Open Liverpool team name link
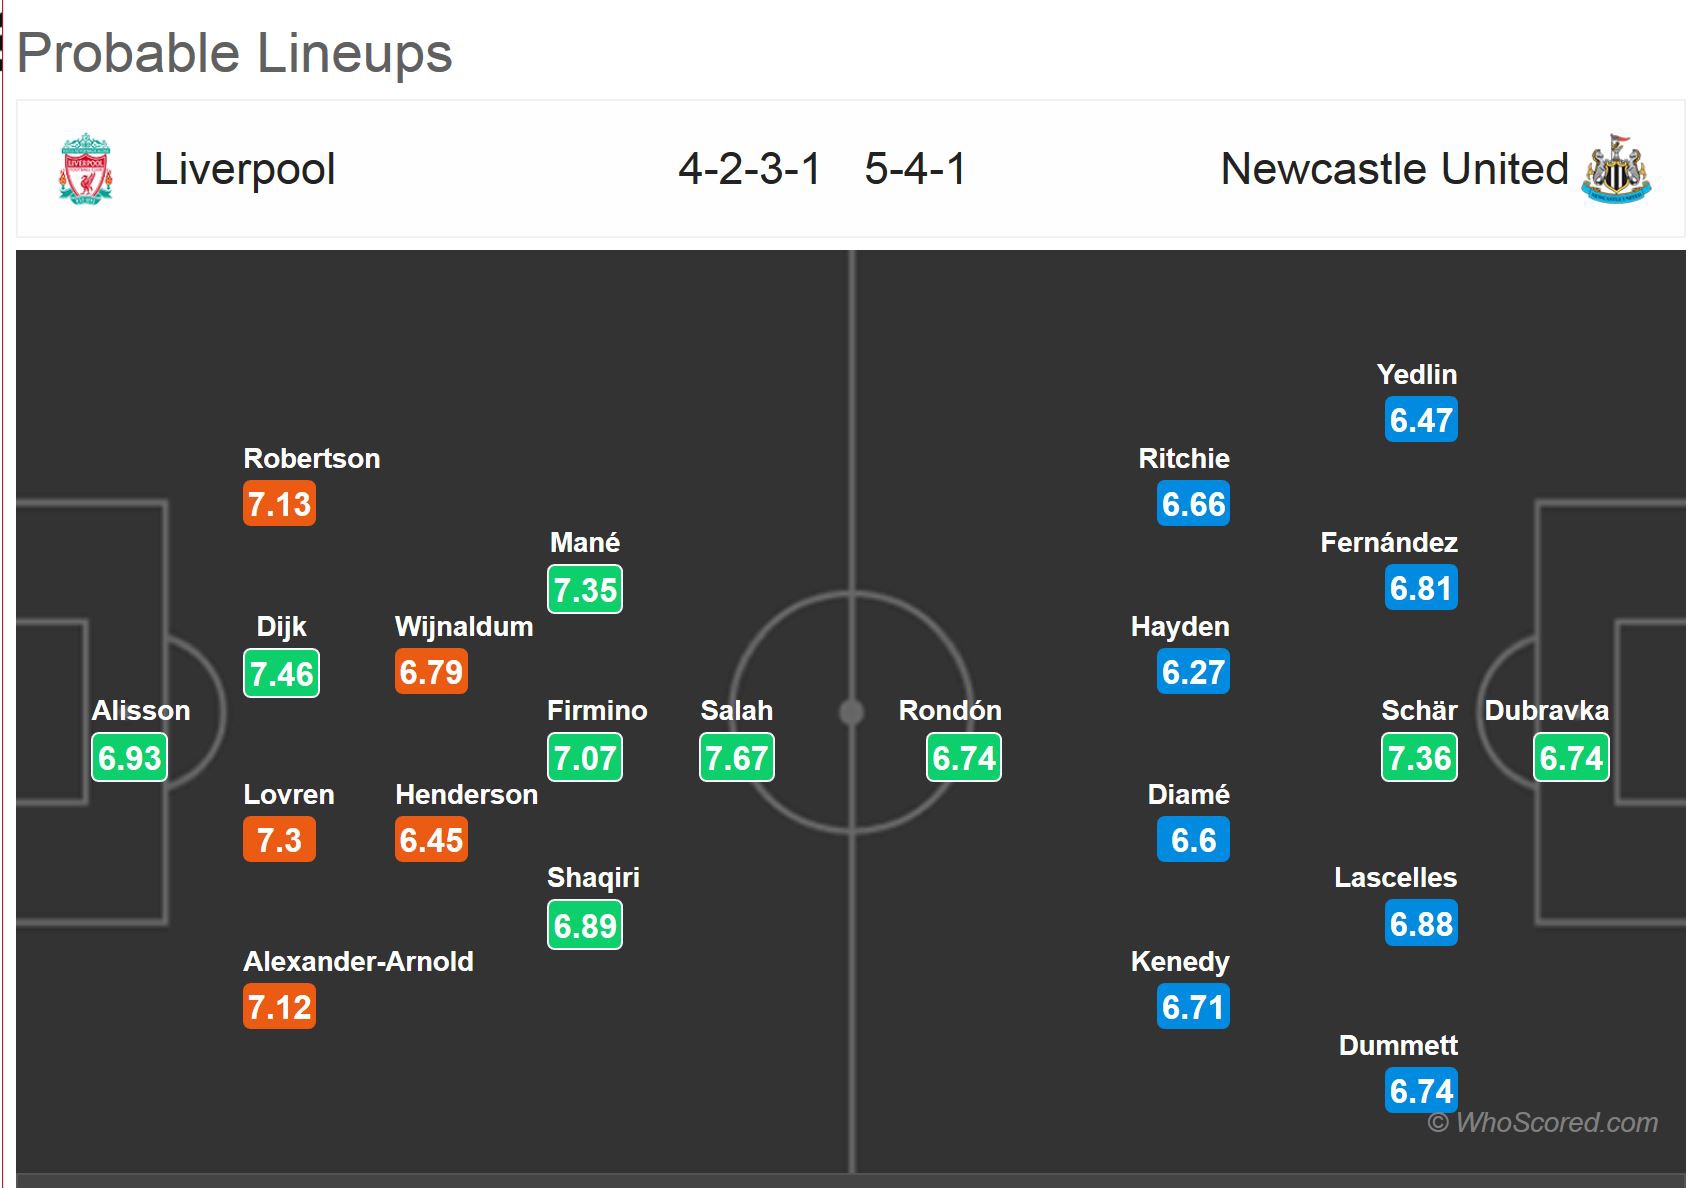 pos(244,169)
